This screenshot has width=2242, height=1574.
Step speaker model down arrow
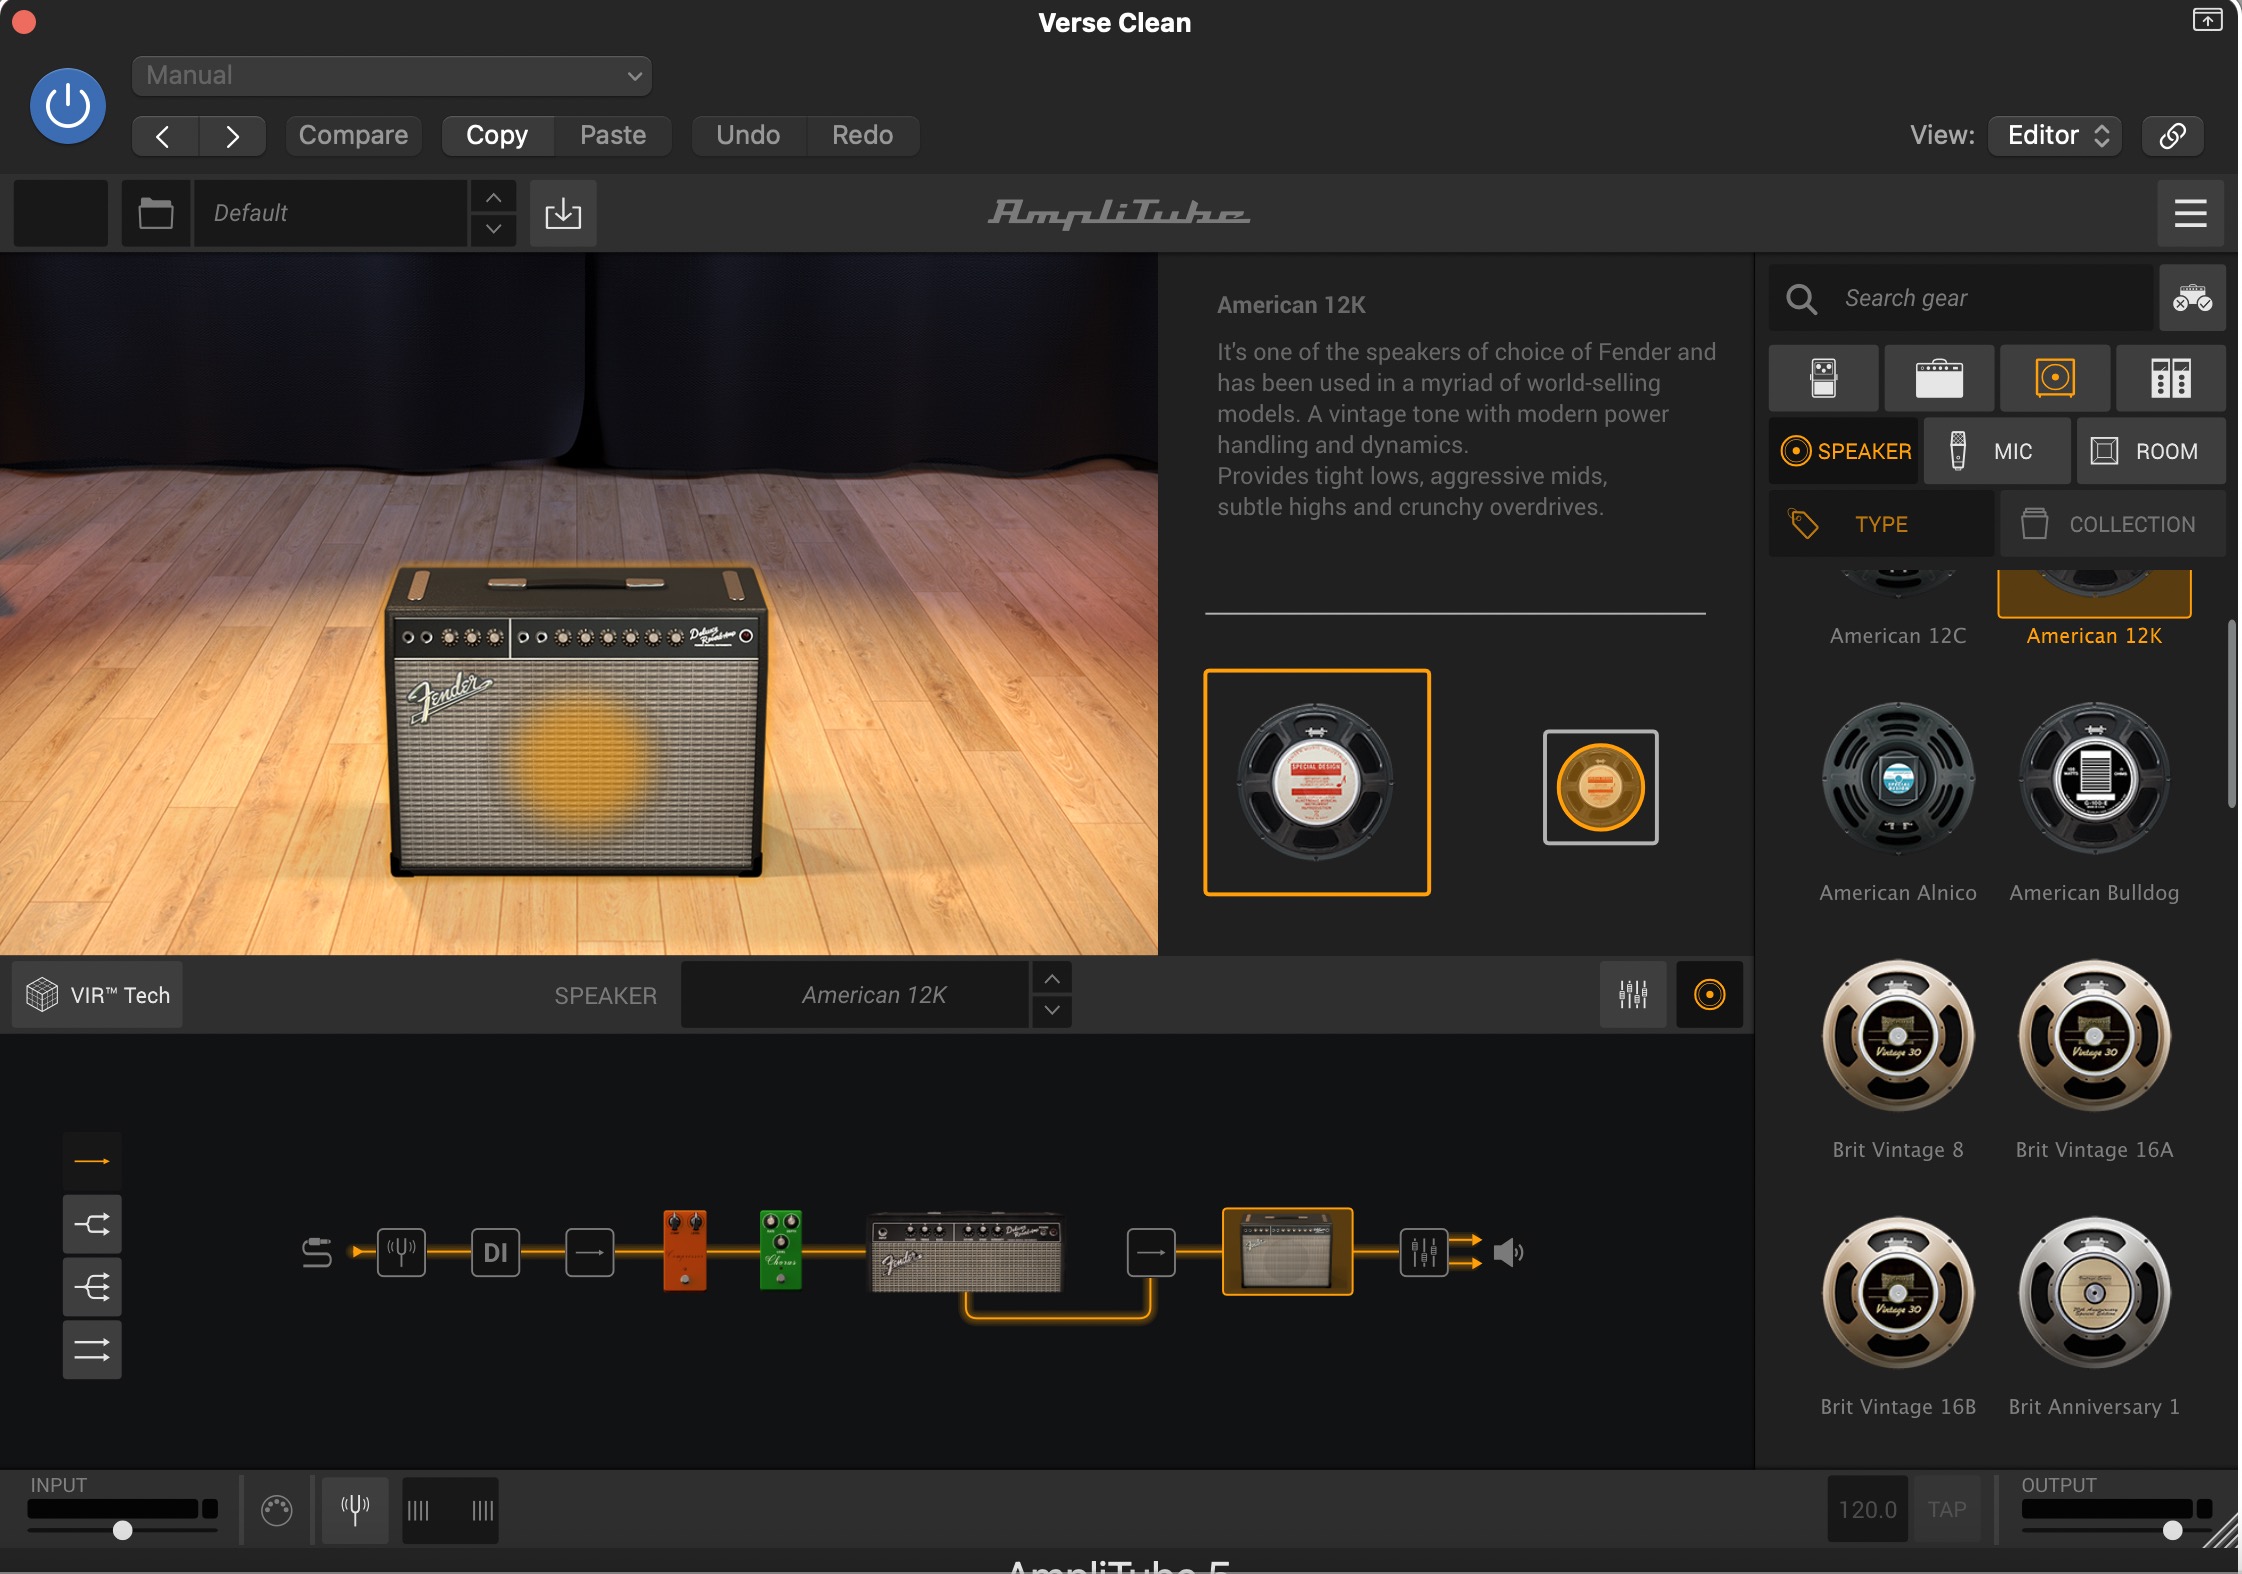click(1052, 1011)
